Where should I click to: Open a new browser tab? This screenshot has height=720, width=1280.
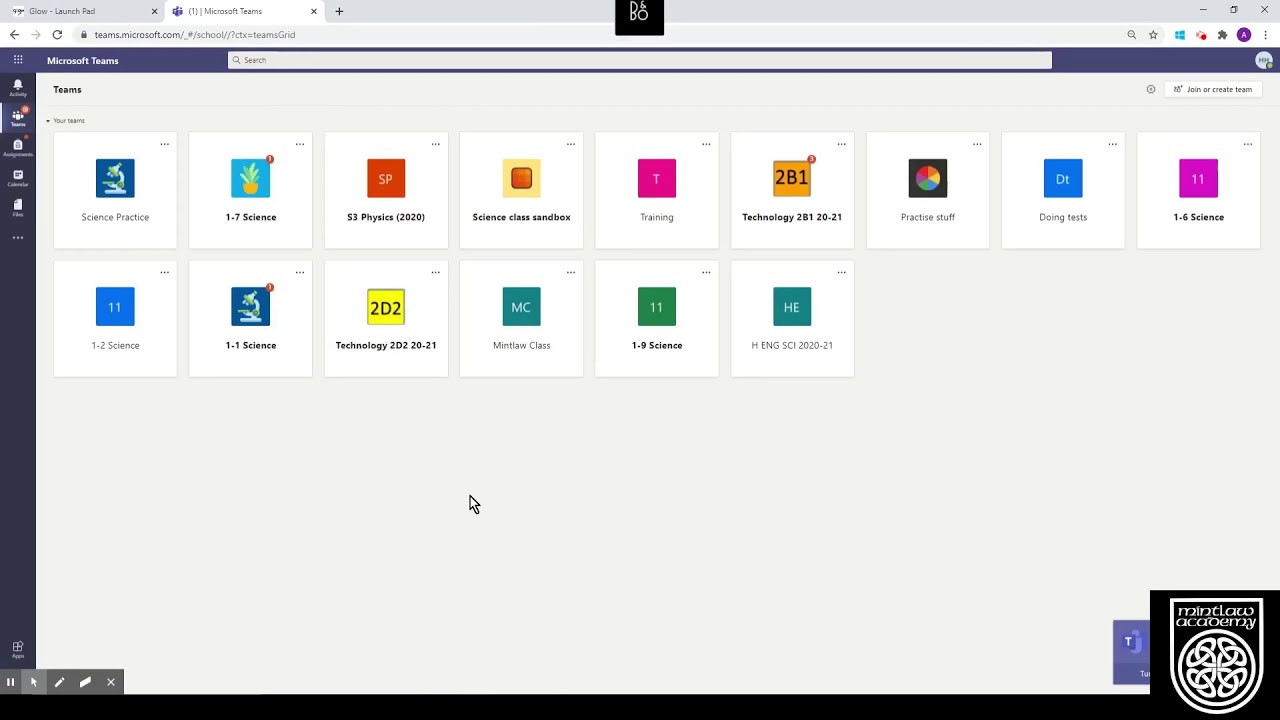(339, 11)
